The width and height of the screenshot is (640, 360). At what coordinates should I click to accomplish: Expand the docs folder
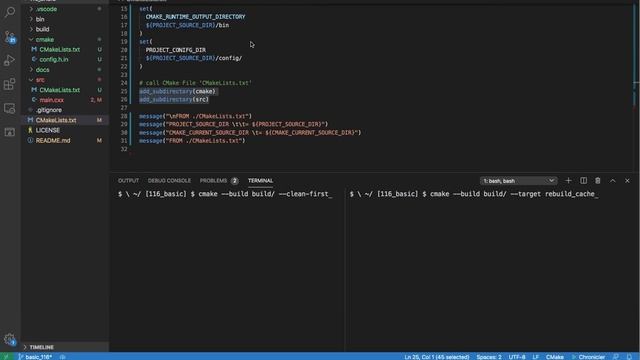point(42,70)
